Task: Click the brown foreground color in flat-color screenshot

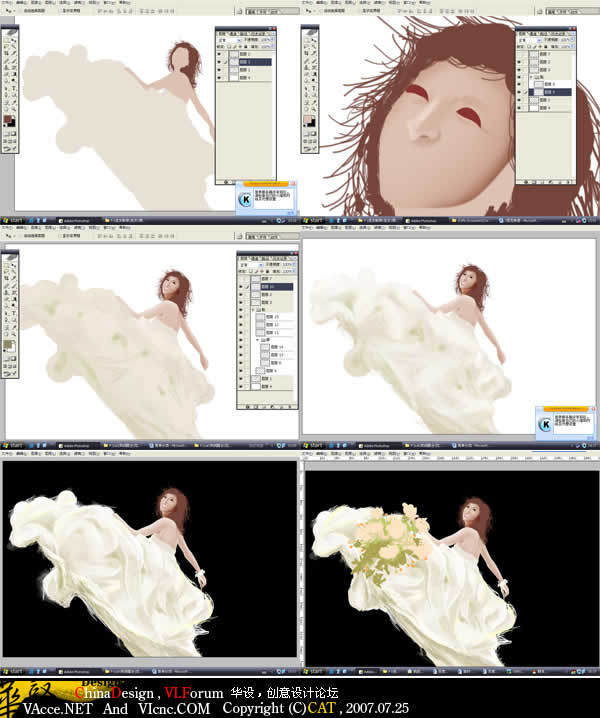Action: pyautogui.click(x=8, y=121)
